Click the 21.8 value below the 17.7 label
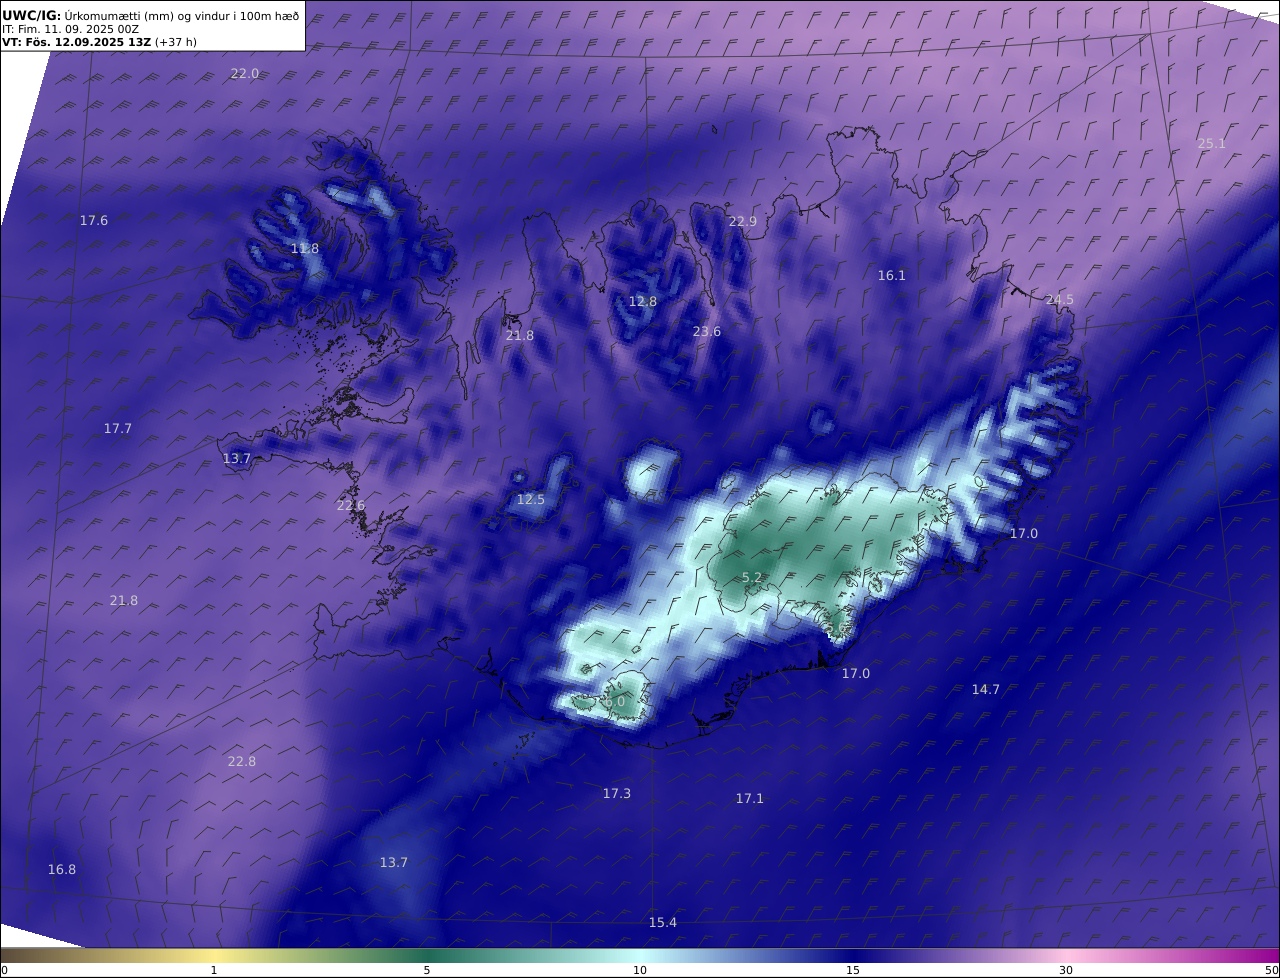This screenshot has width=1280, height=978. pyautogui.click(x=124, y=601)
